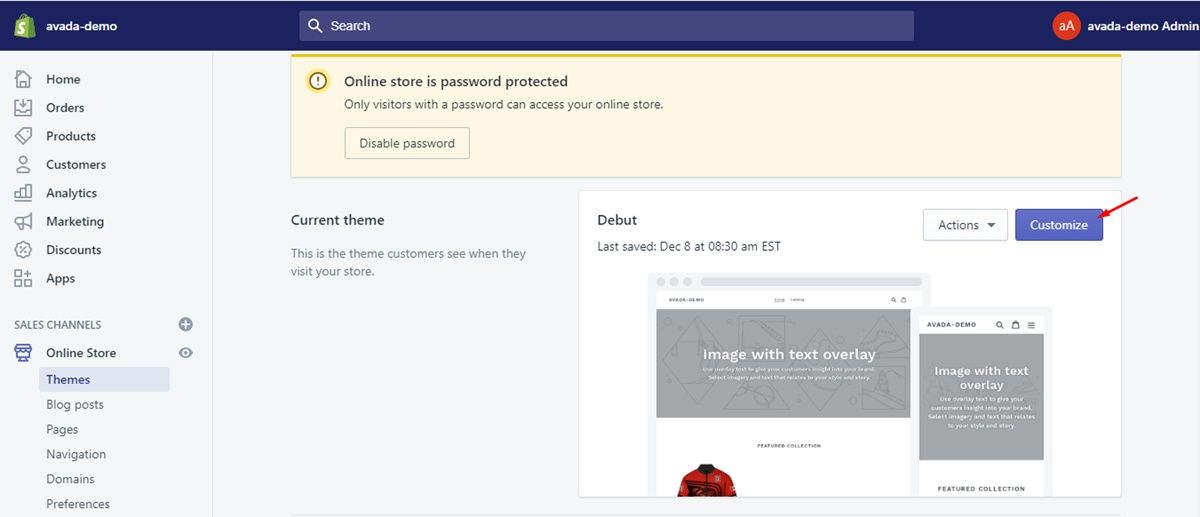
Task: Click the Apps grid icon
Action: pyautogui.click(x=23, y=278)
